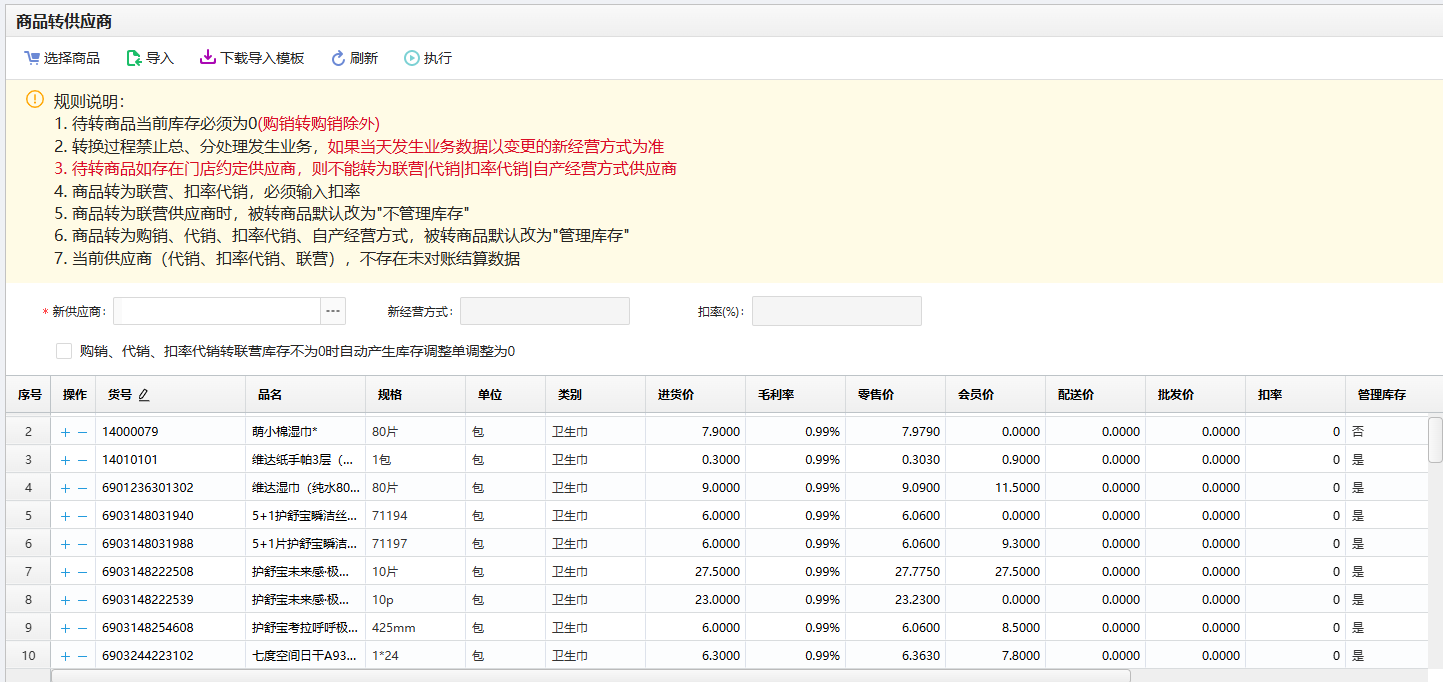
Task: Click the plus icon in row 2
Action: tap(66, 432)
